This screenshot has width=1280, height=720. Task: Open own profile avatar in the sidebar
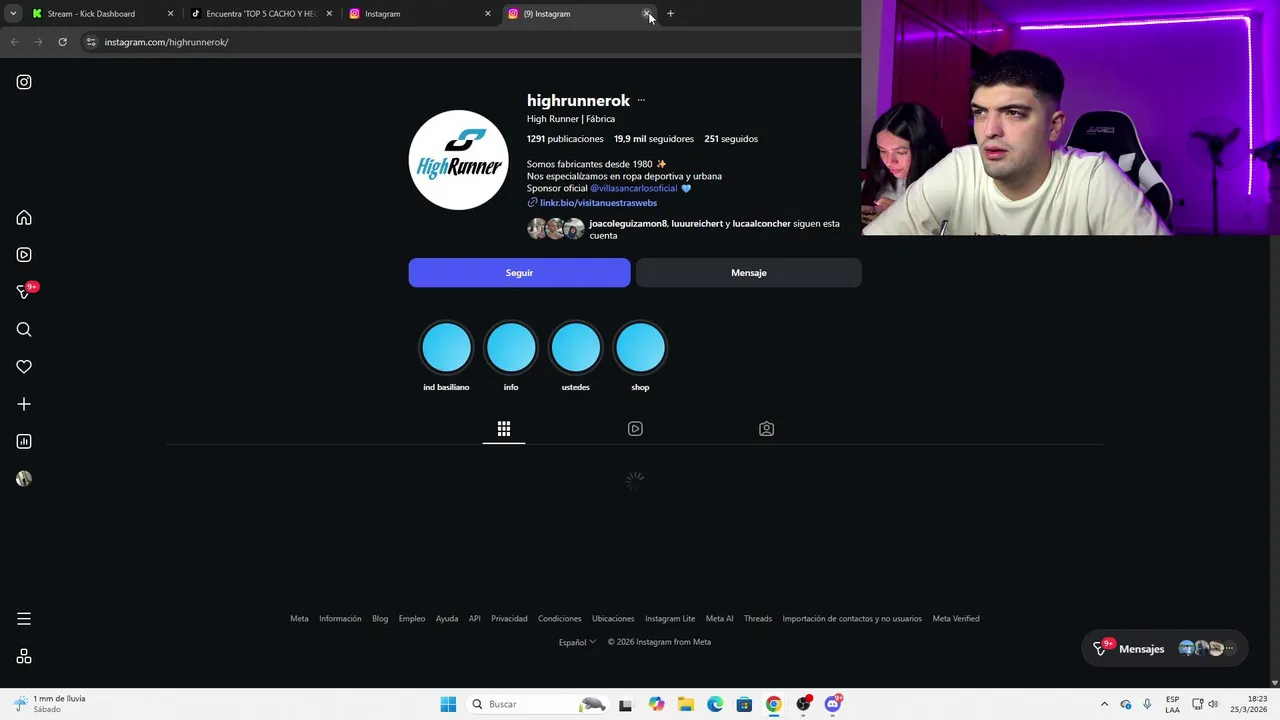[24, 479]
